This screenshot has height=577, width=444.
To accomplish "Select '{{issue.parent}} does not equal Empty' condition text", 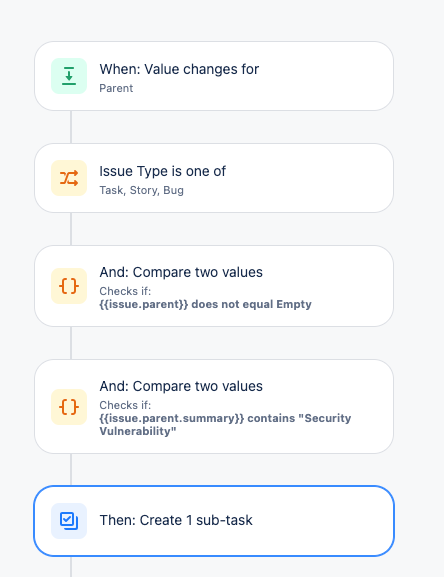I will (205, 304).
